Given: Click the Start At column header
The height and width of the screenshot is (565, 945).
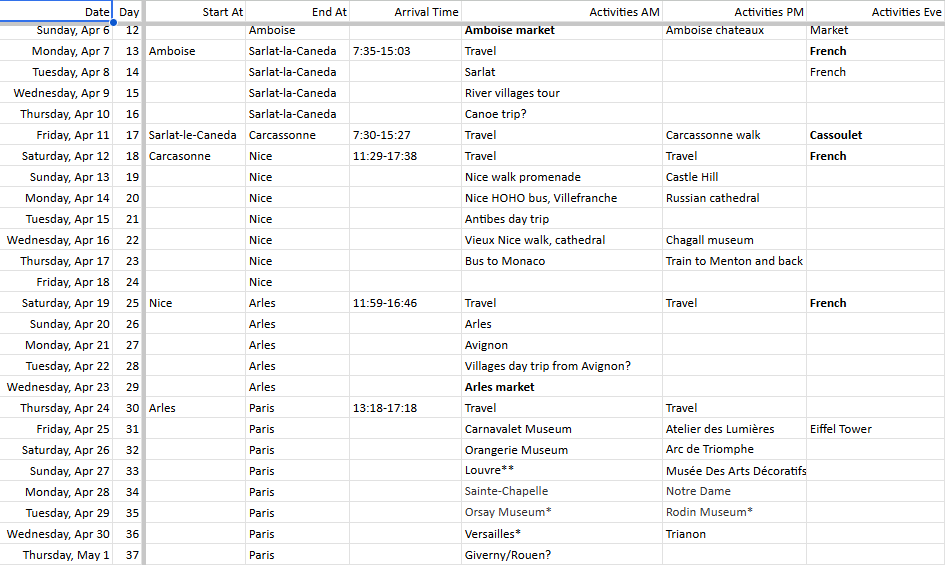Looking at the screenshot, I should click(x=196, y=11).
